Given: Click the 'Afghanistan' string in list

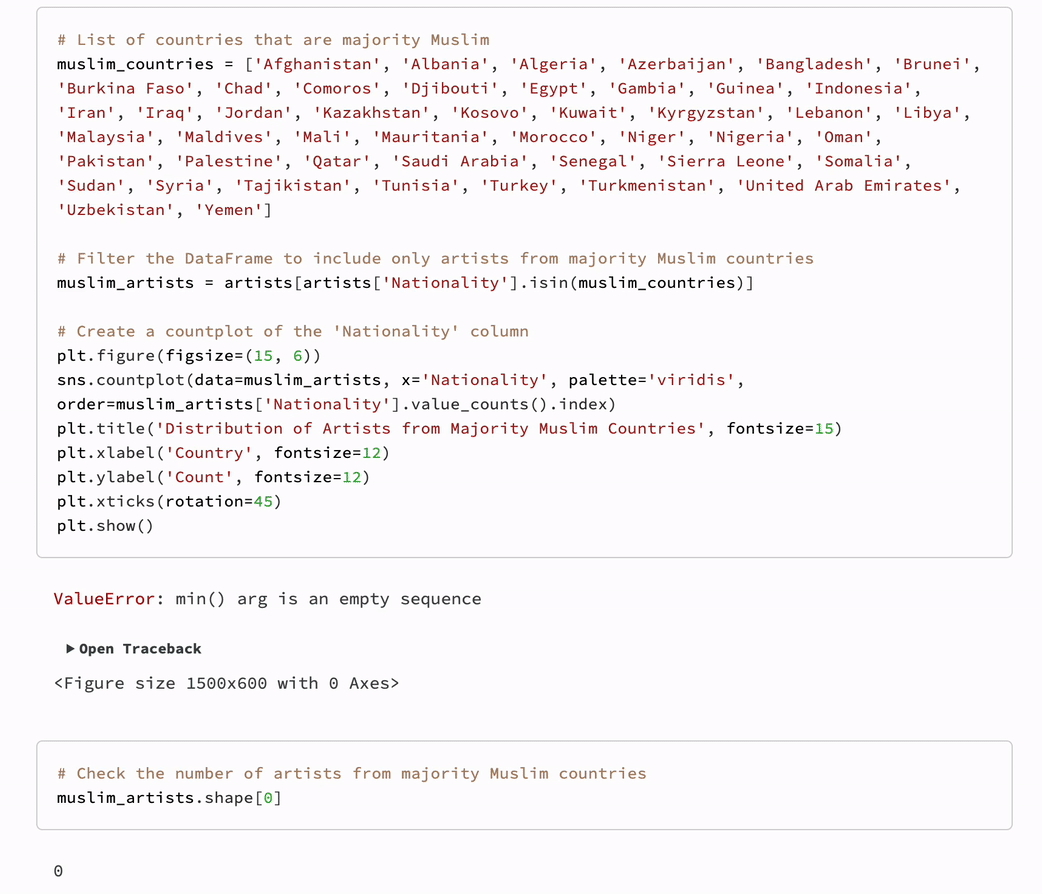Looking at the screenshot, I should click(317, 64).
